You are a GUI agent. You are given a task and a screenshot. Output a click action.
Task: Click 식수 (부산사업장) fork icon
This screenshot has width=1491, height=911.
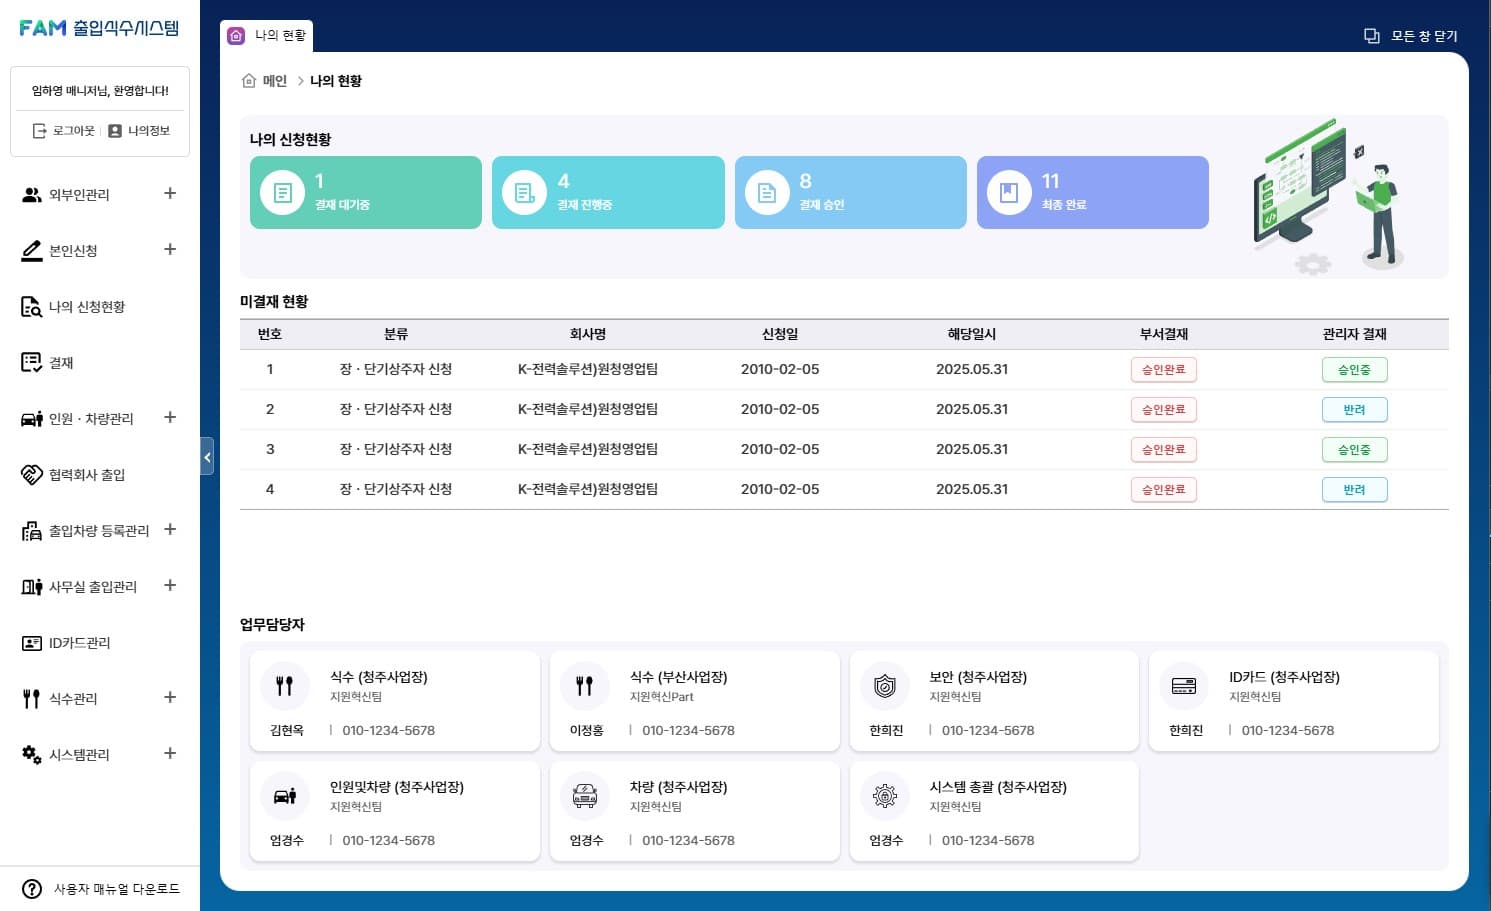pos(585,686)
